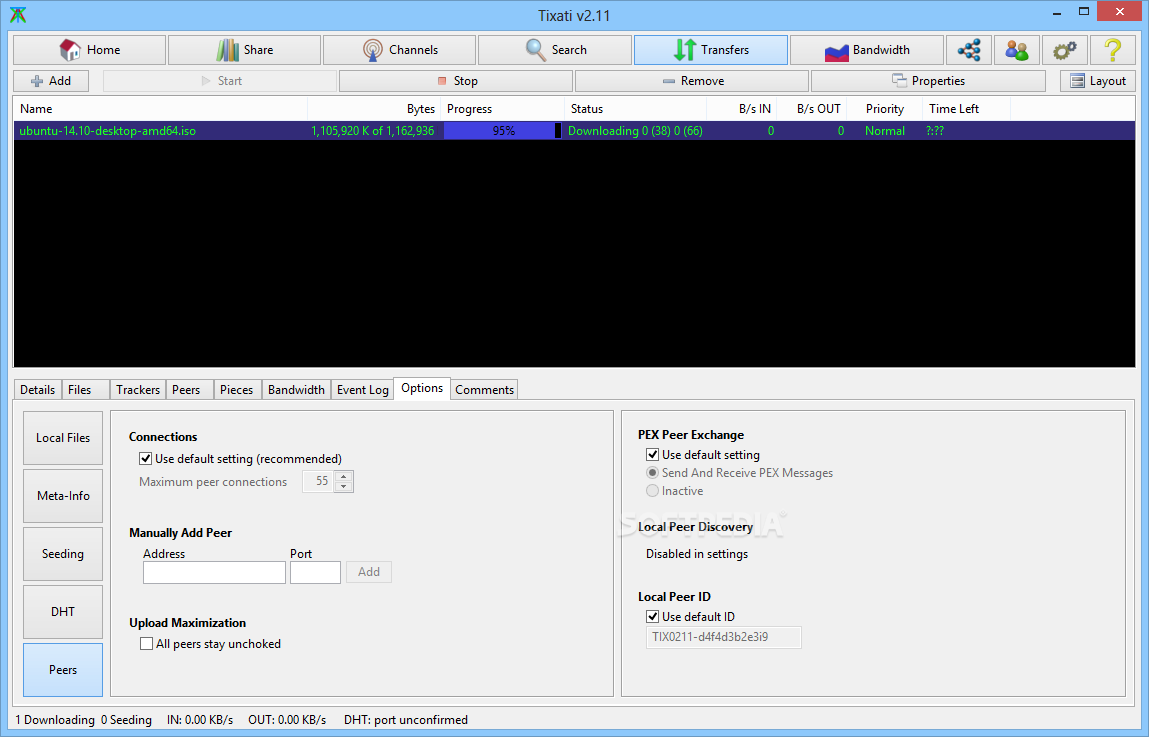Open transfer Properties
This screenshot has width=1149, height=737.
click(928, 81)
